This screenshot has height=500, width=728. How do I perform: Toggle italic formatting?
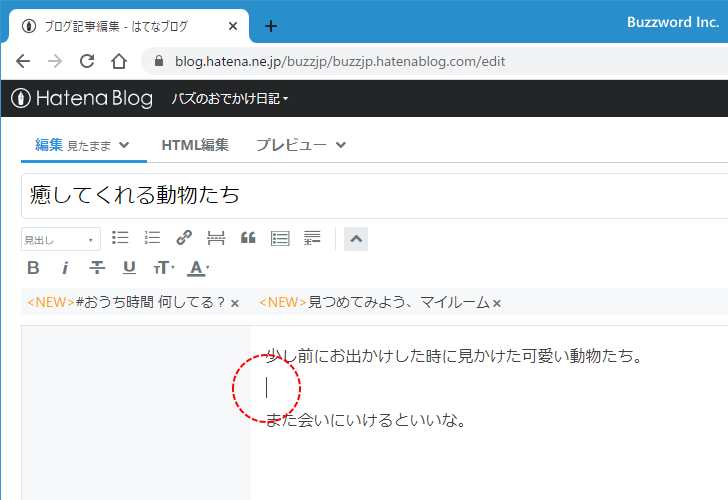click(x=65, y=268)
